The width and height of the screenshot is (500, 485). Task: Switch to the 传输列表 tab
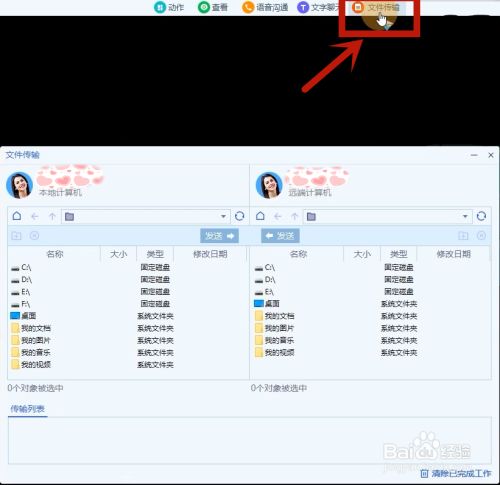[27, 409]
